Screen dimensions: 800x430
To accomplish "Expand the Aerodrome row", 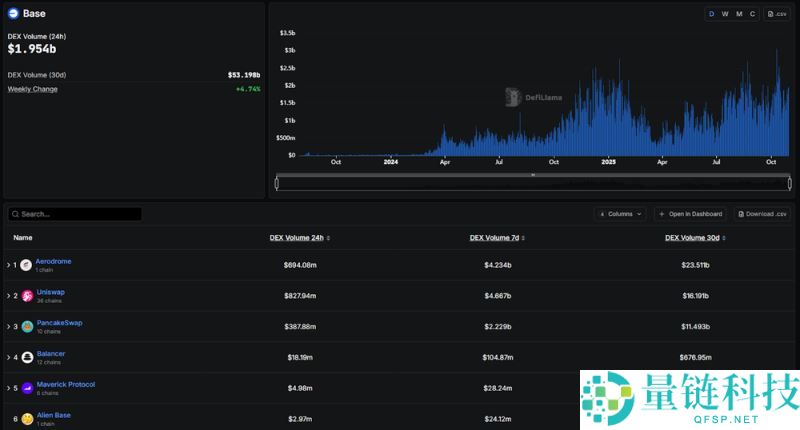I will pyautogui.click(x=8, y=265).
